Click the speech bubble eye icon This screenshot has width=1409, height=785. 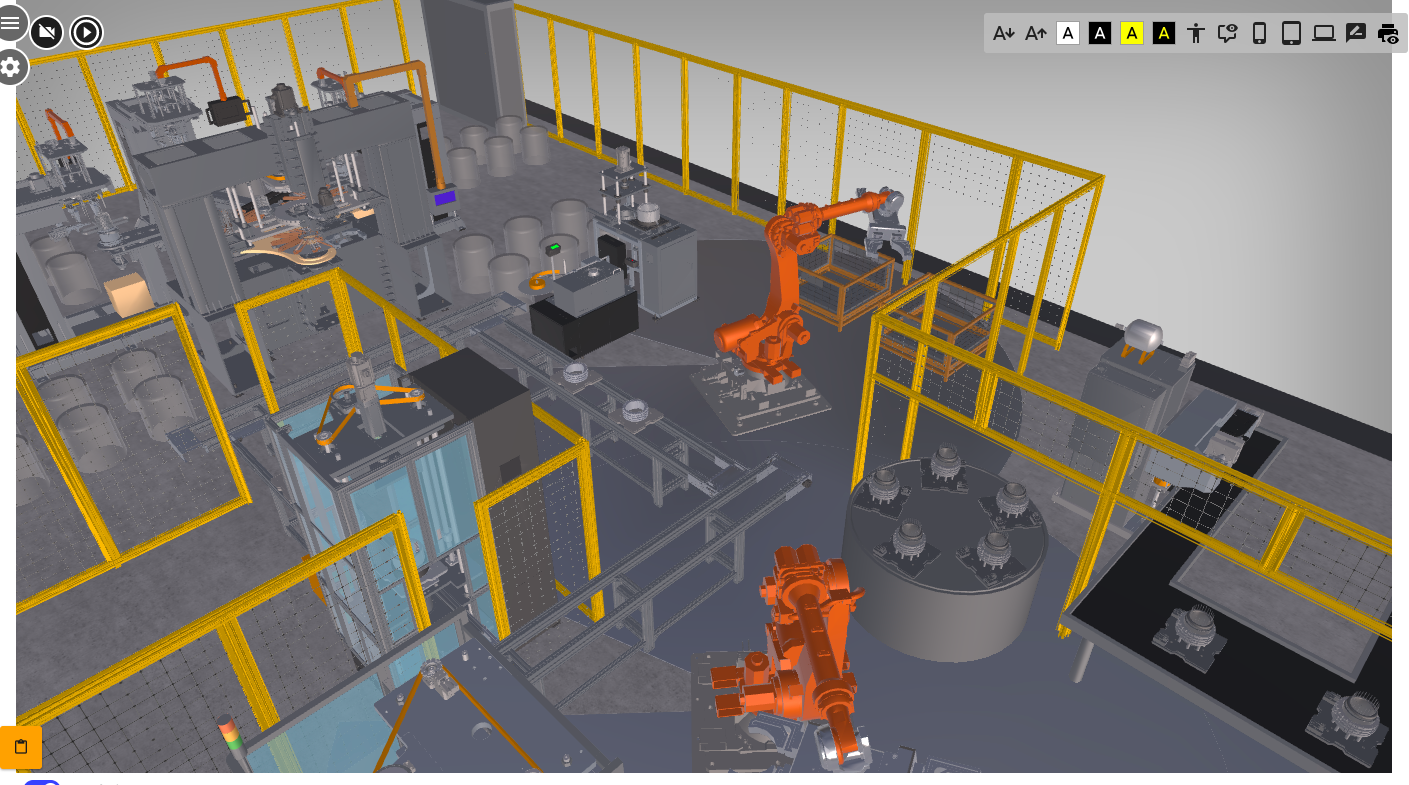tap(1228, 33)
